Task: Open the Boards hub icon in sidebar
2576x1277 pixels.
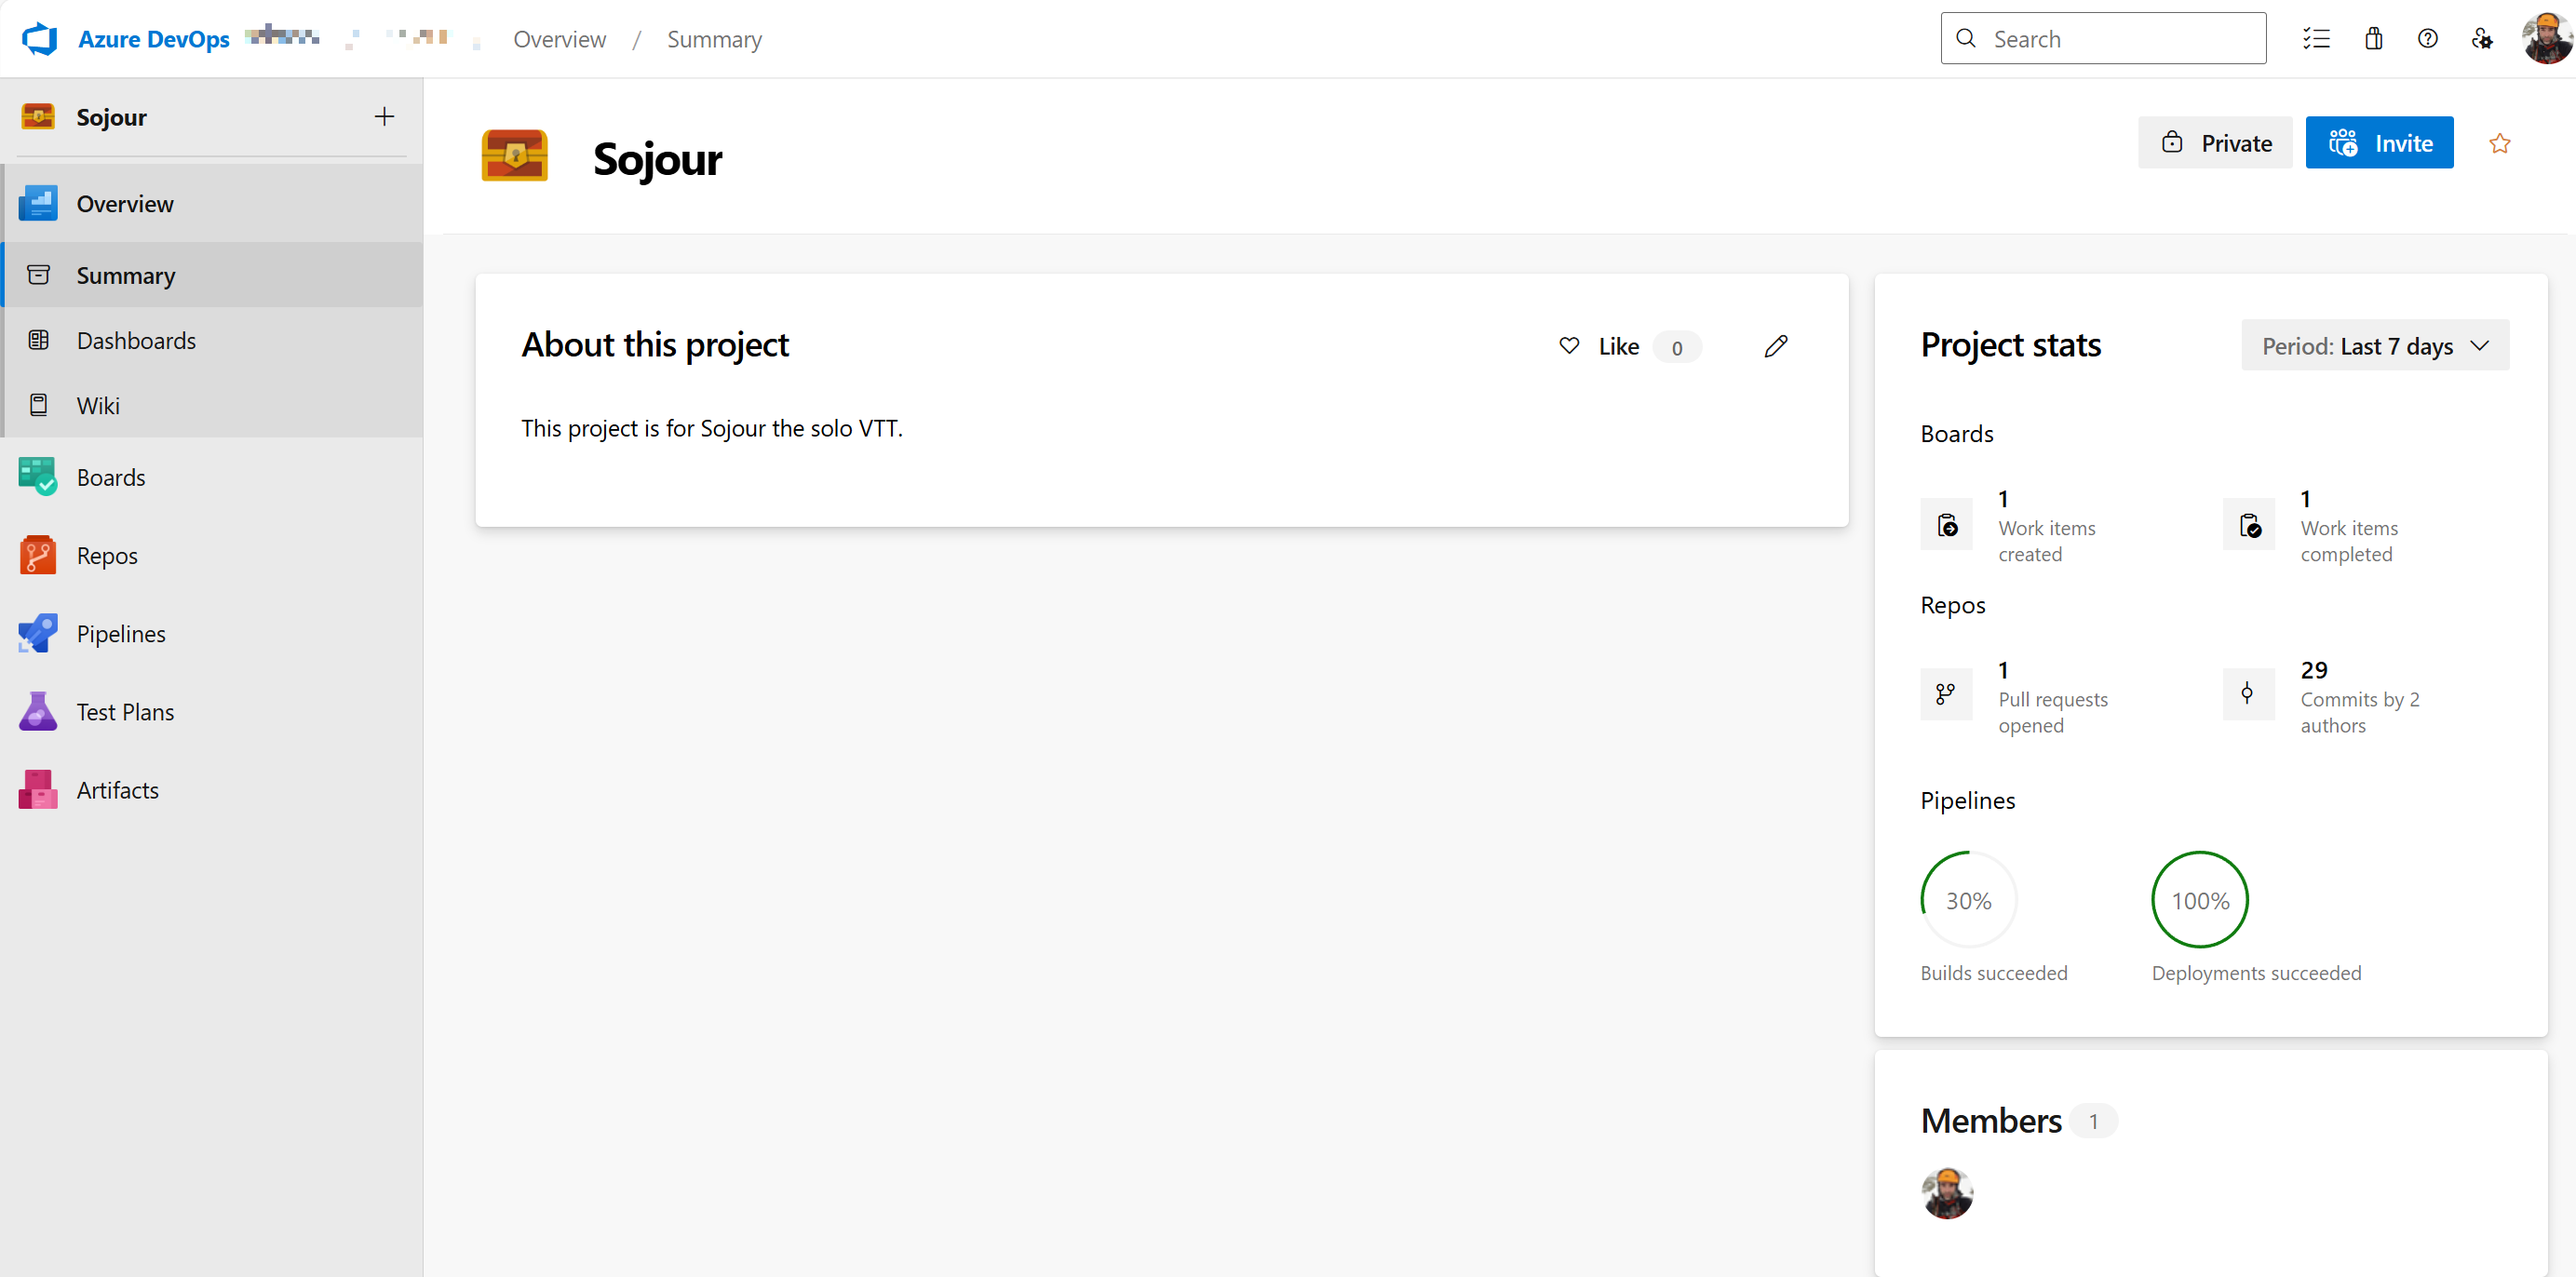Action: [38, 477]
